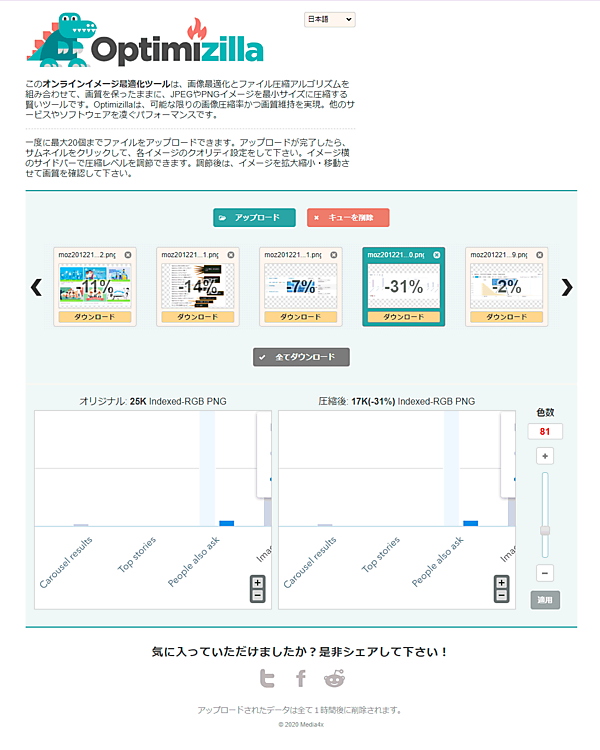Click the 適用 apply button
The width and height of the screenshot is (600, 750).
coord(545,600)
